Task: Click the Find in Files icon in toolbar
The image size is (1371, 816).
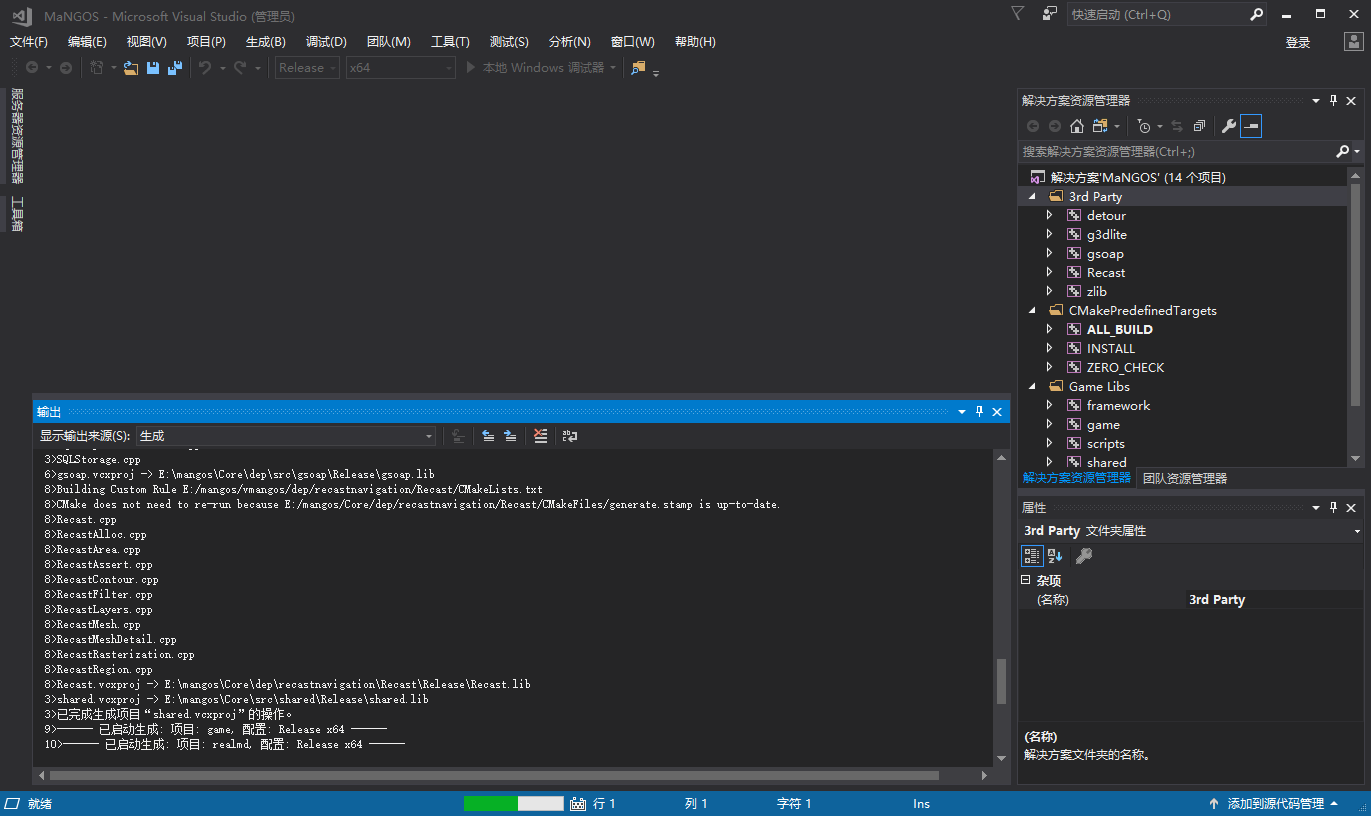Action: 639,68
